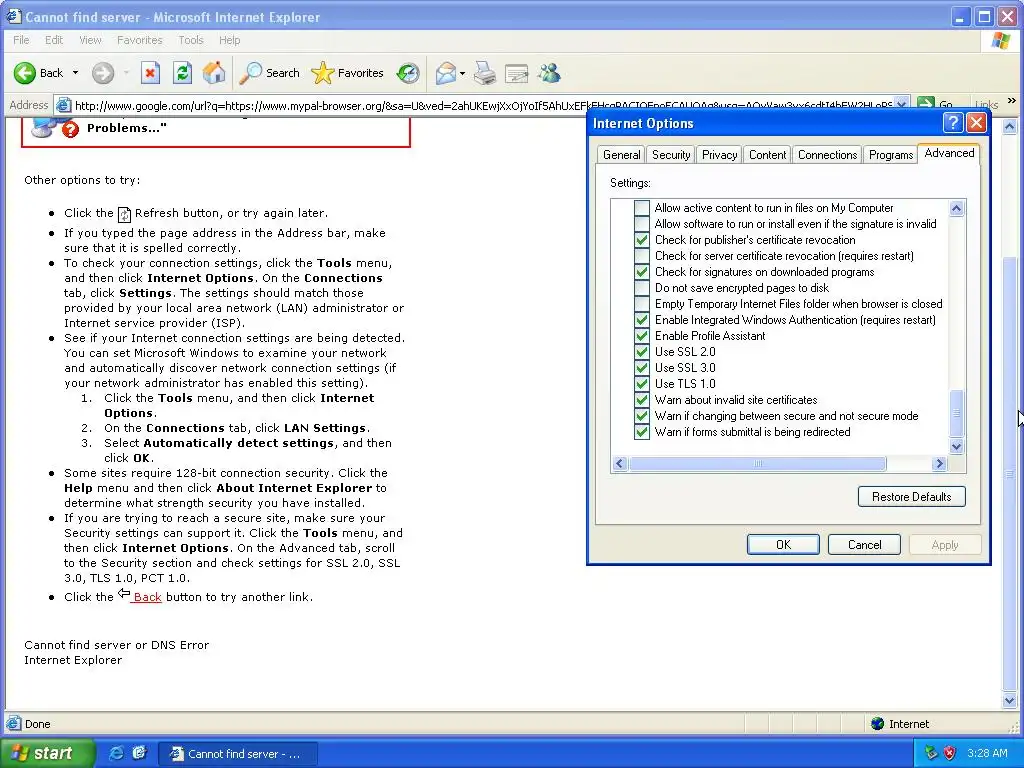
Task: Click the Restore Defaults button
Action: [912, 496]
